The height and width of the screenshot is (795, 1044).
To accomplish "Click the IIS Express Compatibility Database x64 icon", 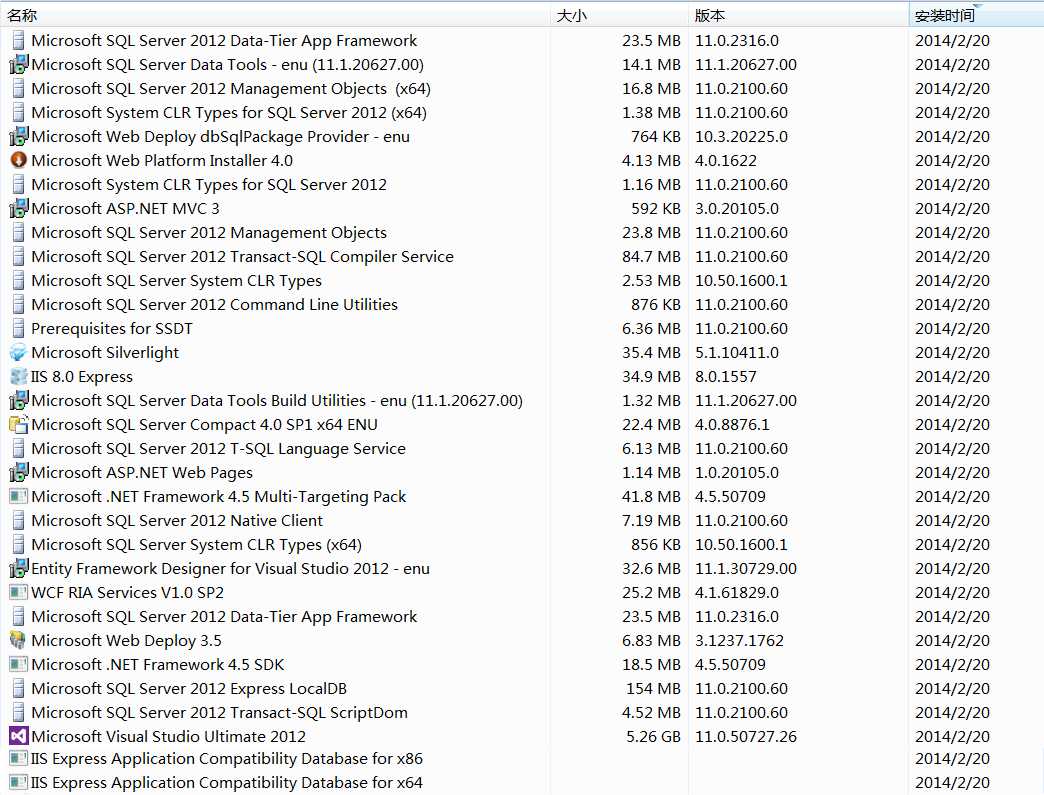I will pos(19,782).
